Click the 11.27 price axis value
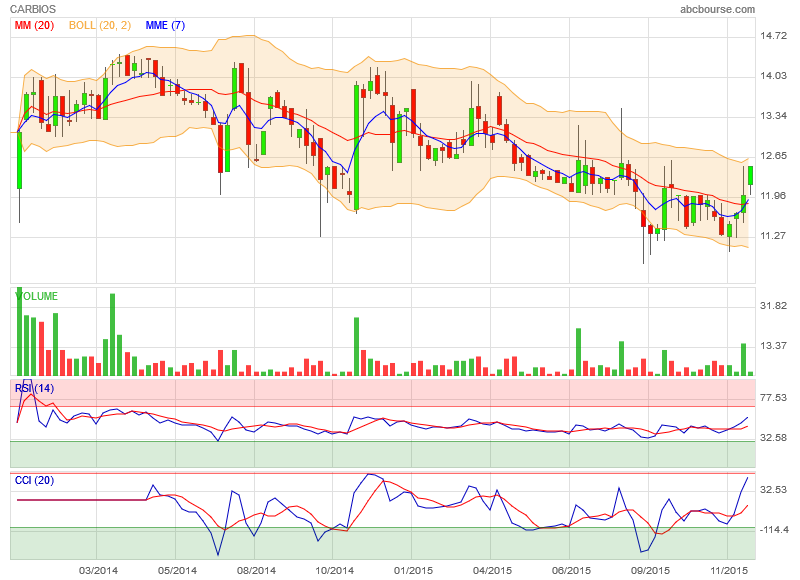This screenshot has width=800, height=580. pyautogui.click(x=773, y=236)
